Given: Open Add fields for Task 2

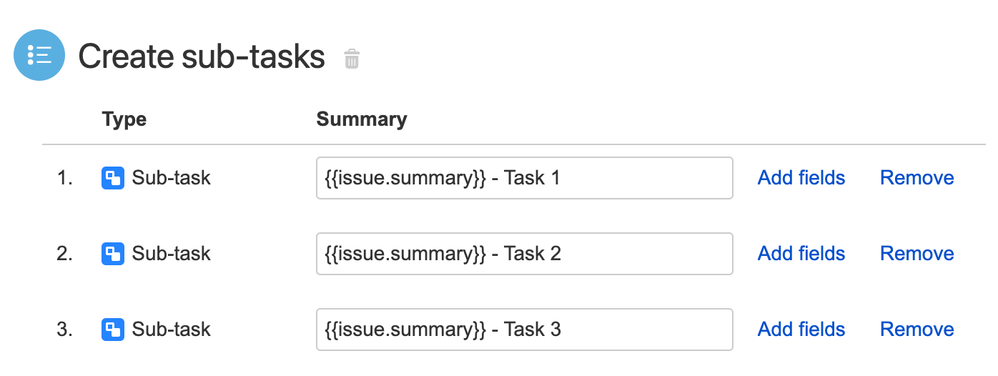Looking at the screenshot, I should (801, 254).
